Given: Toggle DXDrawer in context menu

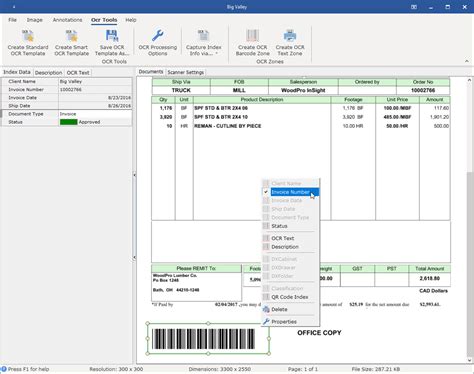Looking at the screenshot, I should coord(290,268).
